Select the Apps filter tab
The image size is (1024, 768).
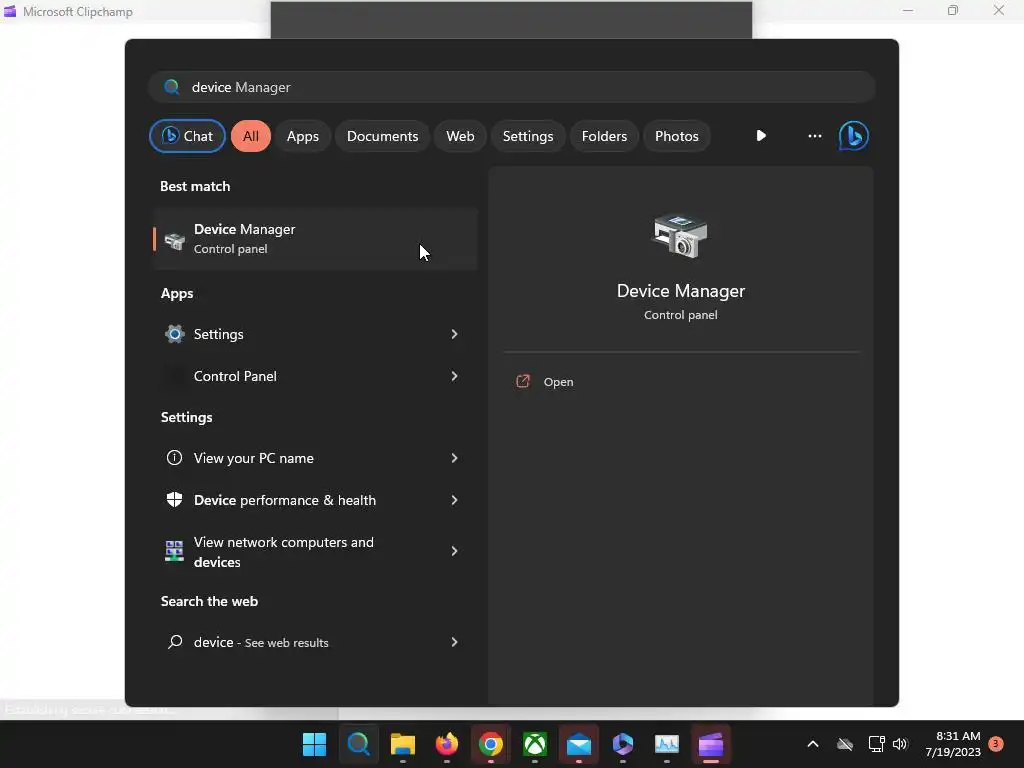[302, 136]
